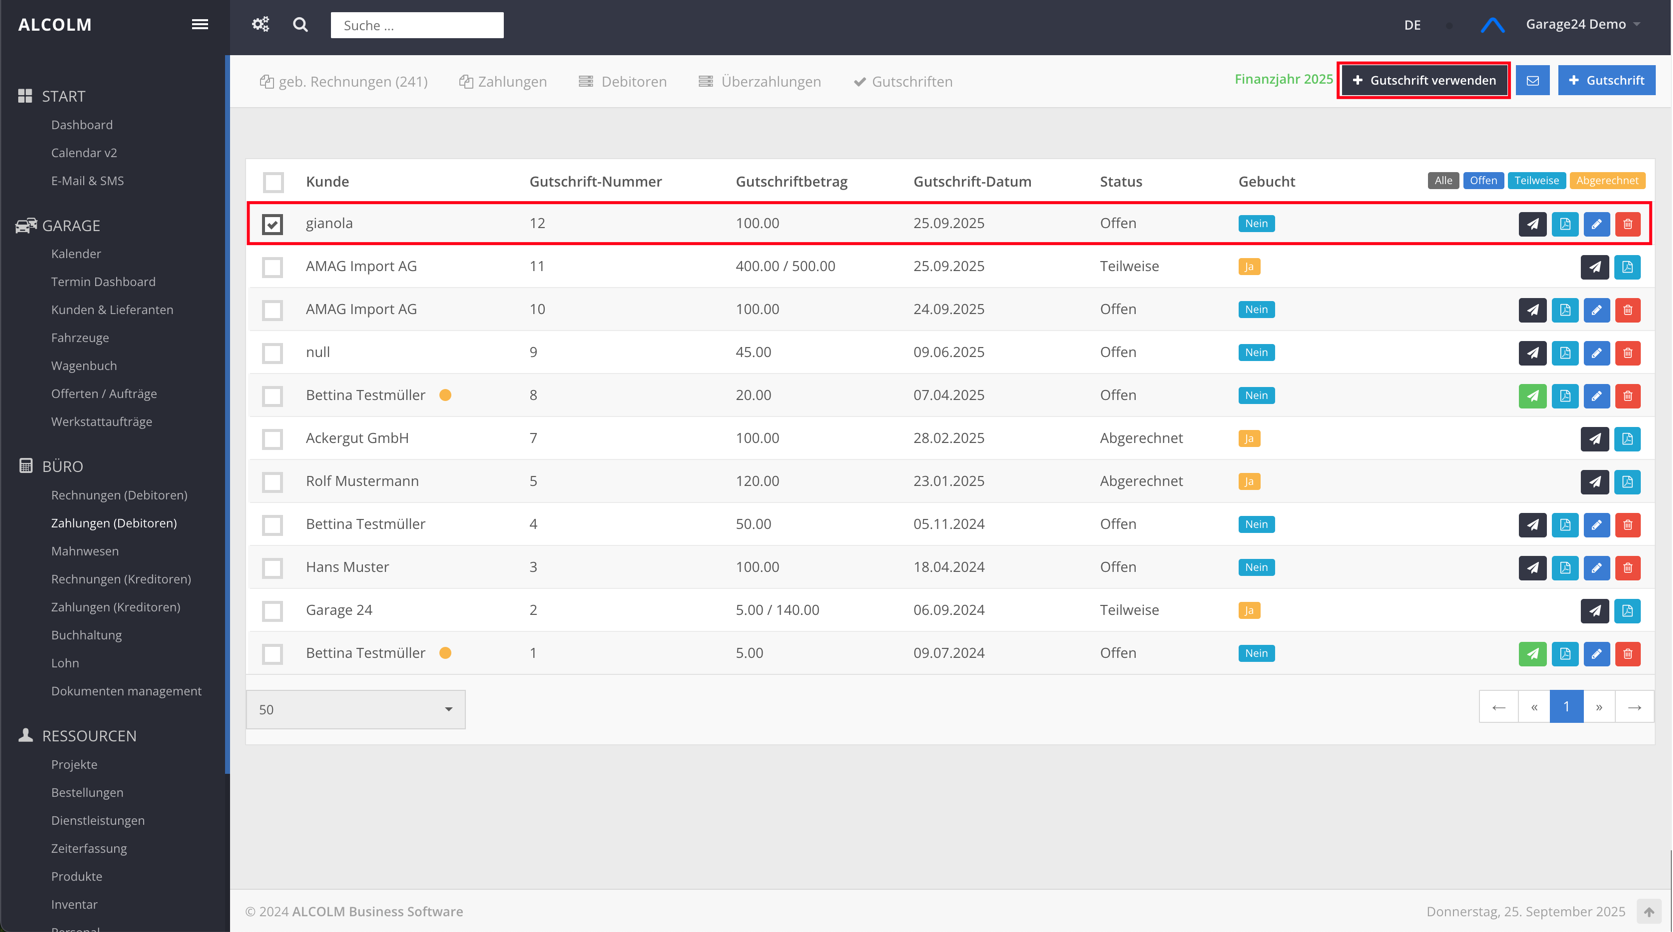Click the search magnifier icon
This screenshot has width=1673, height=932.
300,25
